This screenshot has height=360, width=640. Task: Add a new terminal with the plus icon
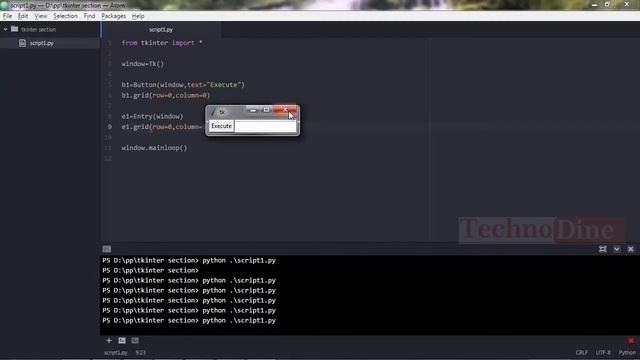coord(109,340)
